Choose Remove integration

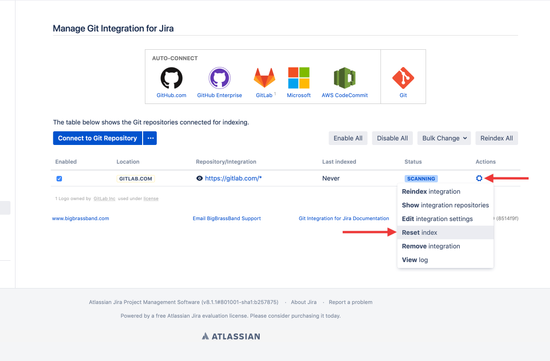[x=445, y=246]
